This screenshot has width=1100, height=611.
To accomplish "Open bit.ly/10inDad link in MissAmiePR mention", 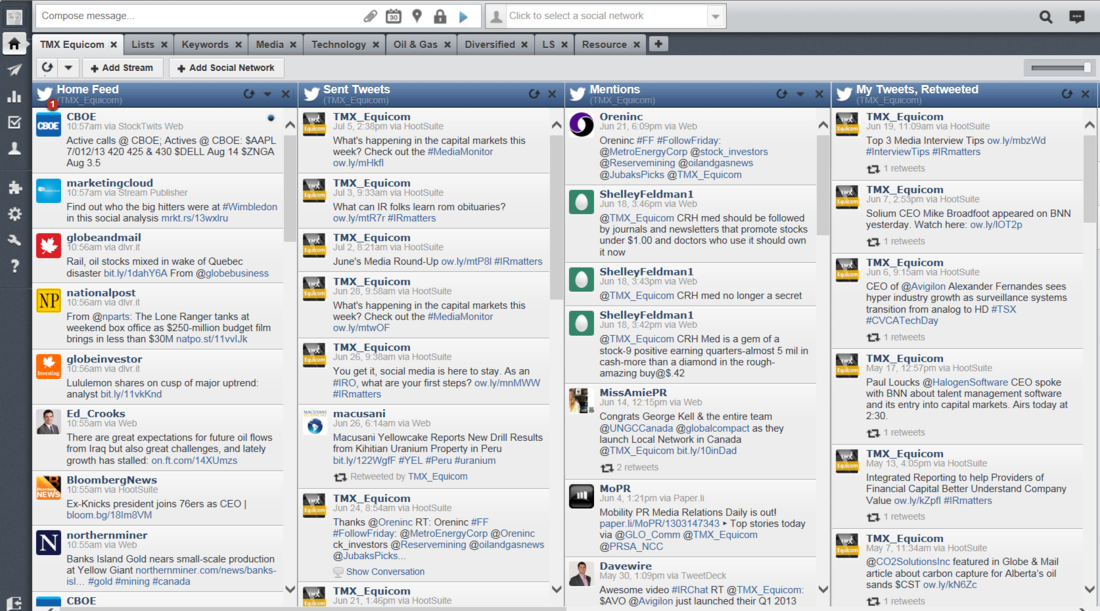I will coord(706,451).
